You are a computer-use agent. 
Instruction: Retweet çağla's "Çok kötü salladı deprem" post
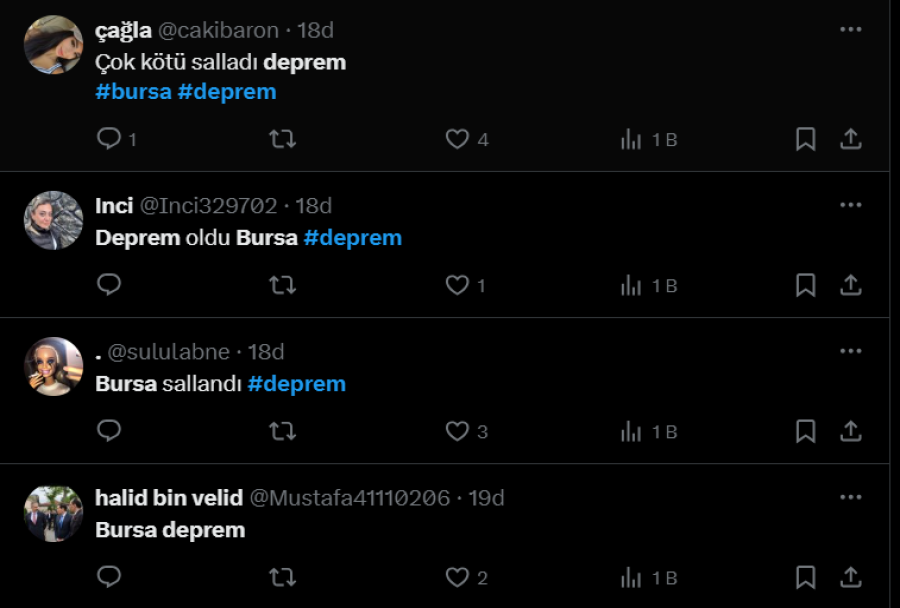click(282, 139)
